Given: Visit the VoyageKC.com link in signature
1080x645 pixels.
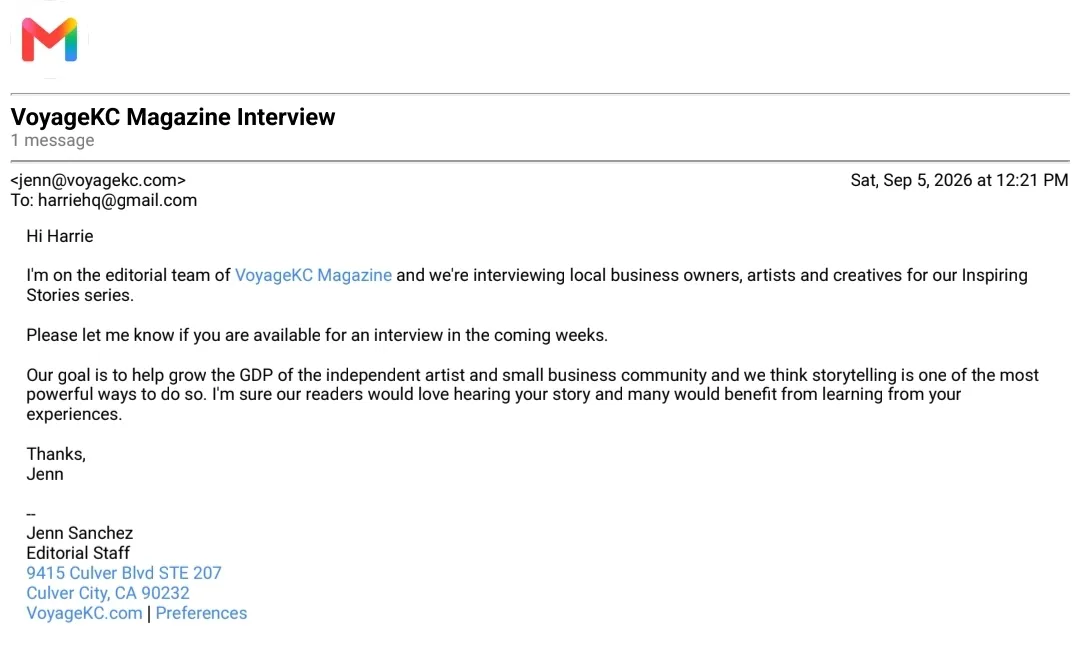Looking at the screenshot, I should 84,613.
